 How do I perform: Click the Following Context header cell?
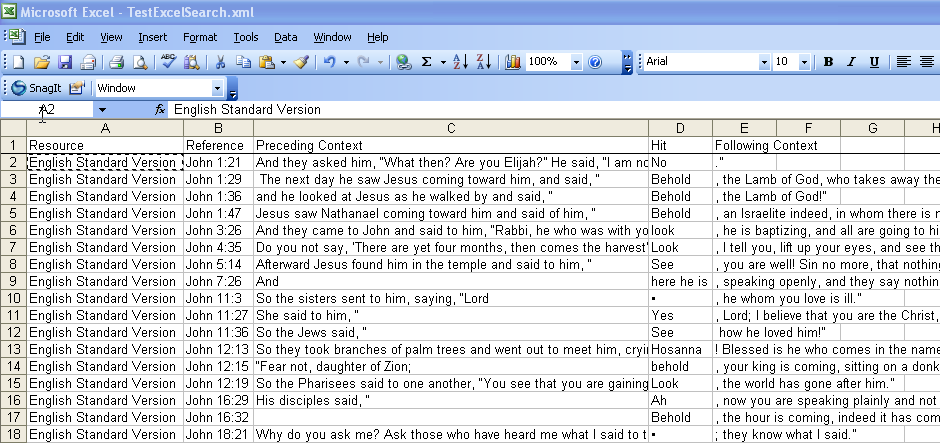point(745,146)
